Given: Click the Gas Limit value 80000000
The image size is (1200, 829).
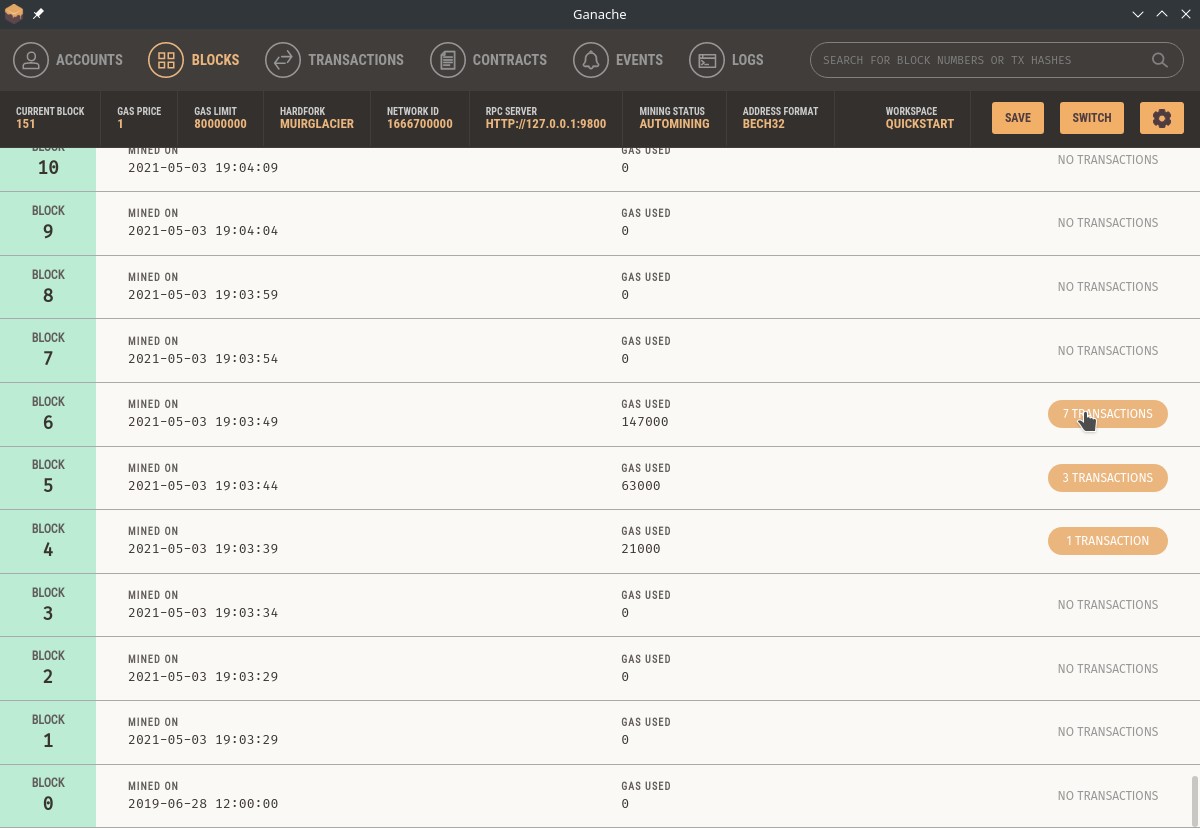Looking at the screenshot, I should pos(220,124).
